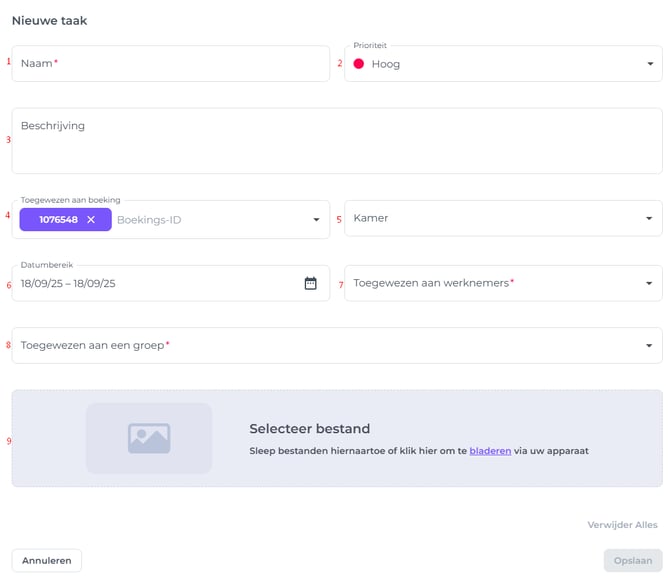670x580 pixels.
Task: Expand the Toegewezen aan werknemers dropdown
Action: 502,283
